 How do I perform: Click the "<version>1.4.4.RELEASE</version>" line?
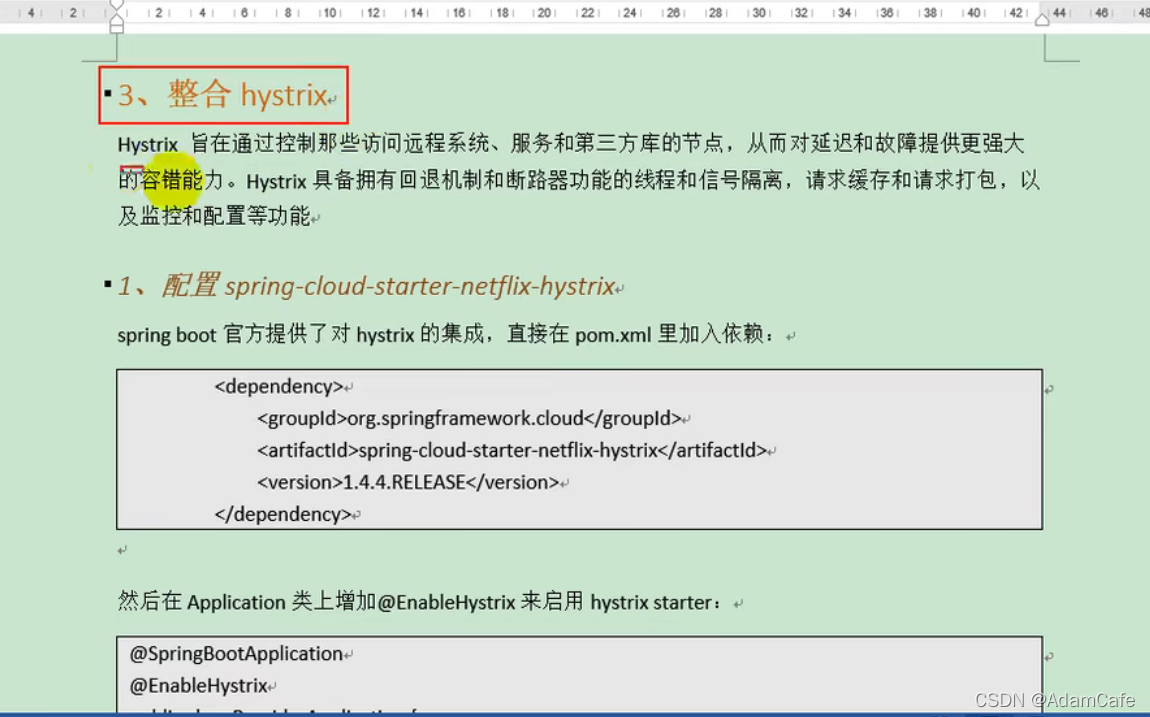pos(409,482)
